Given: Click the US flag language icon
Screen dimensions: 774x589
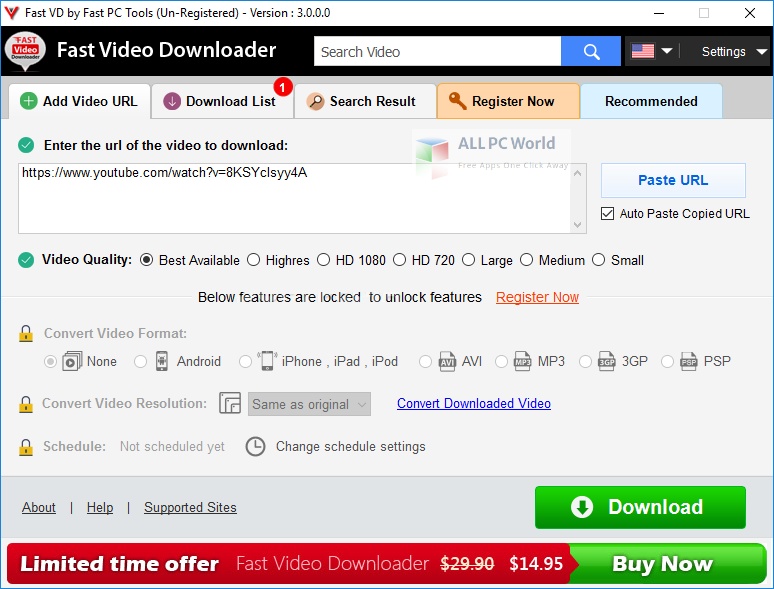Looking at the screenshot, I should click(x=643, y=51).
